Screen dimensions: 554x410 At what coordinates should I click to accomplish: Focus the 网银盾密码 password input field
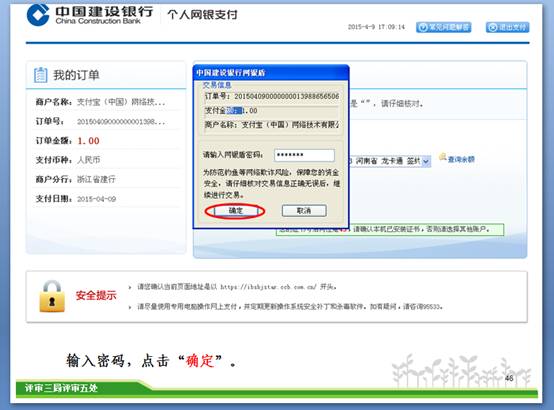pos(304,155)
